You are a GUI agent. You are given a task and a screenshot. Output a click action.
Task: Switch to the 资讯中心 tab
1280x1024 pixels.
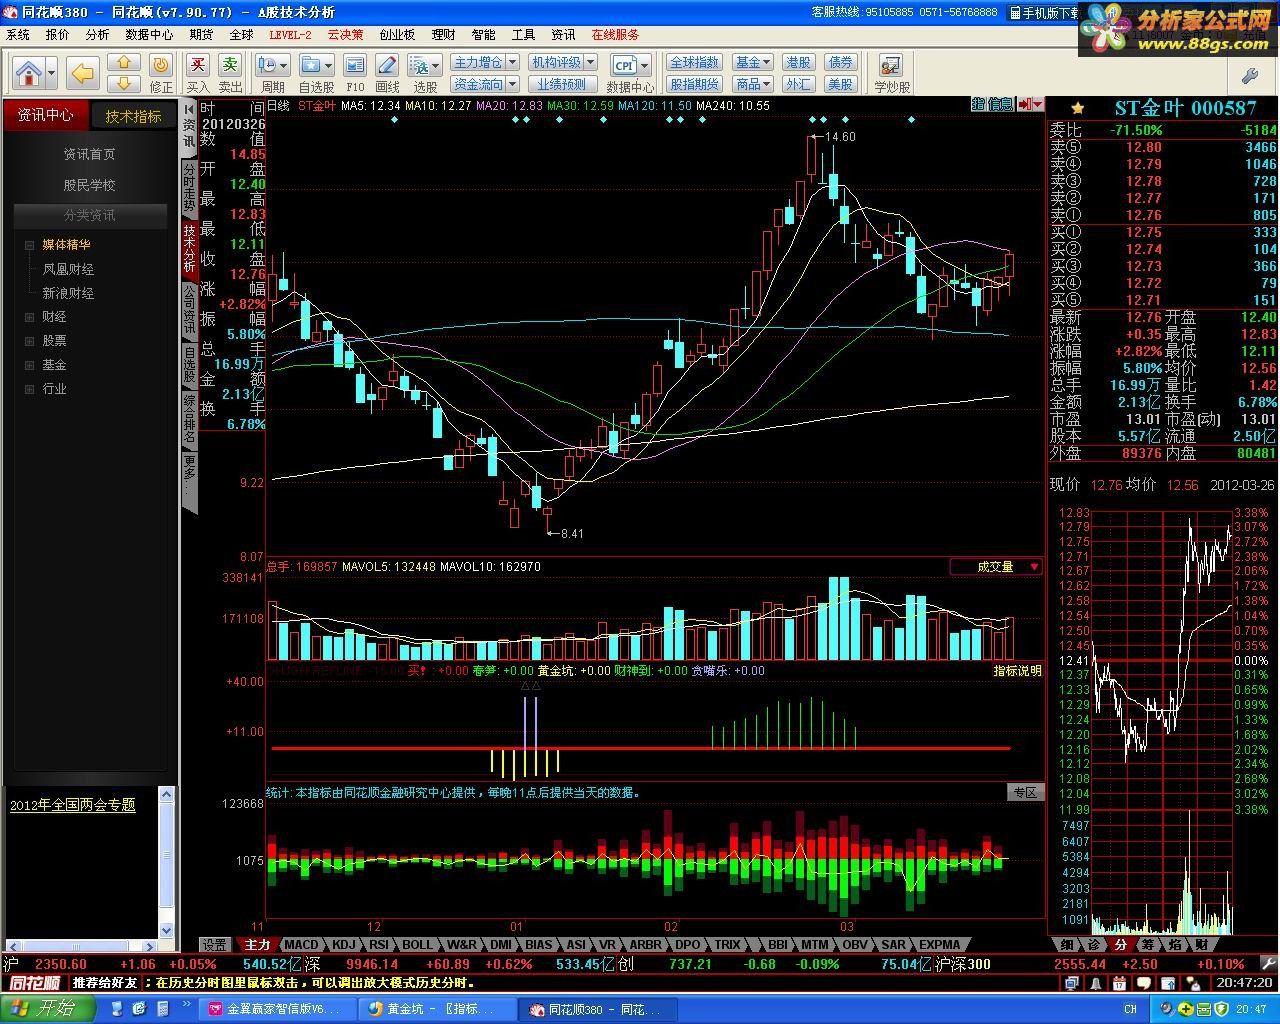click(x=46, y=116)
